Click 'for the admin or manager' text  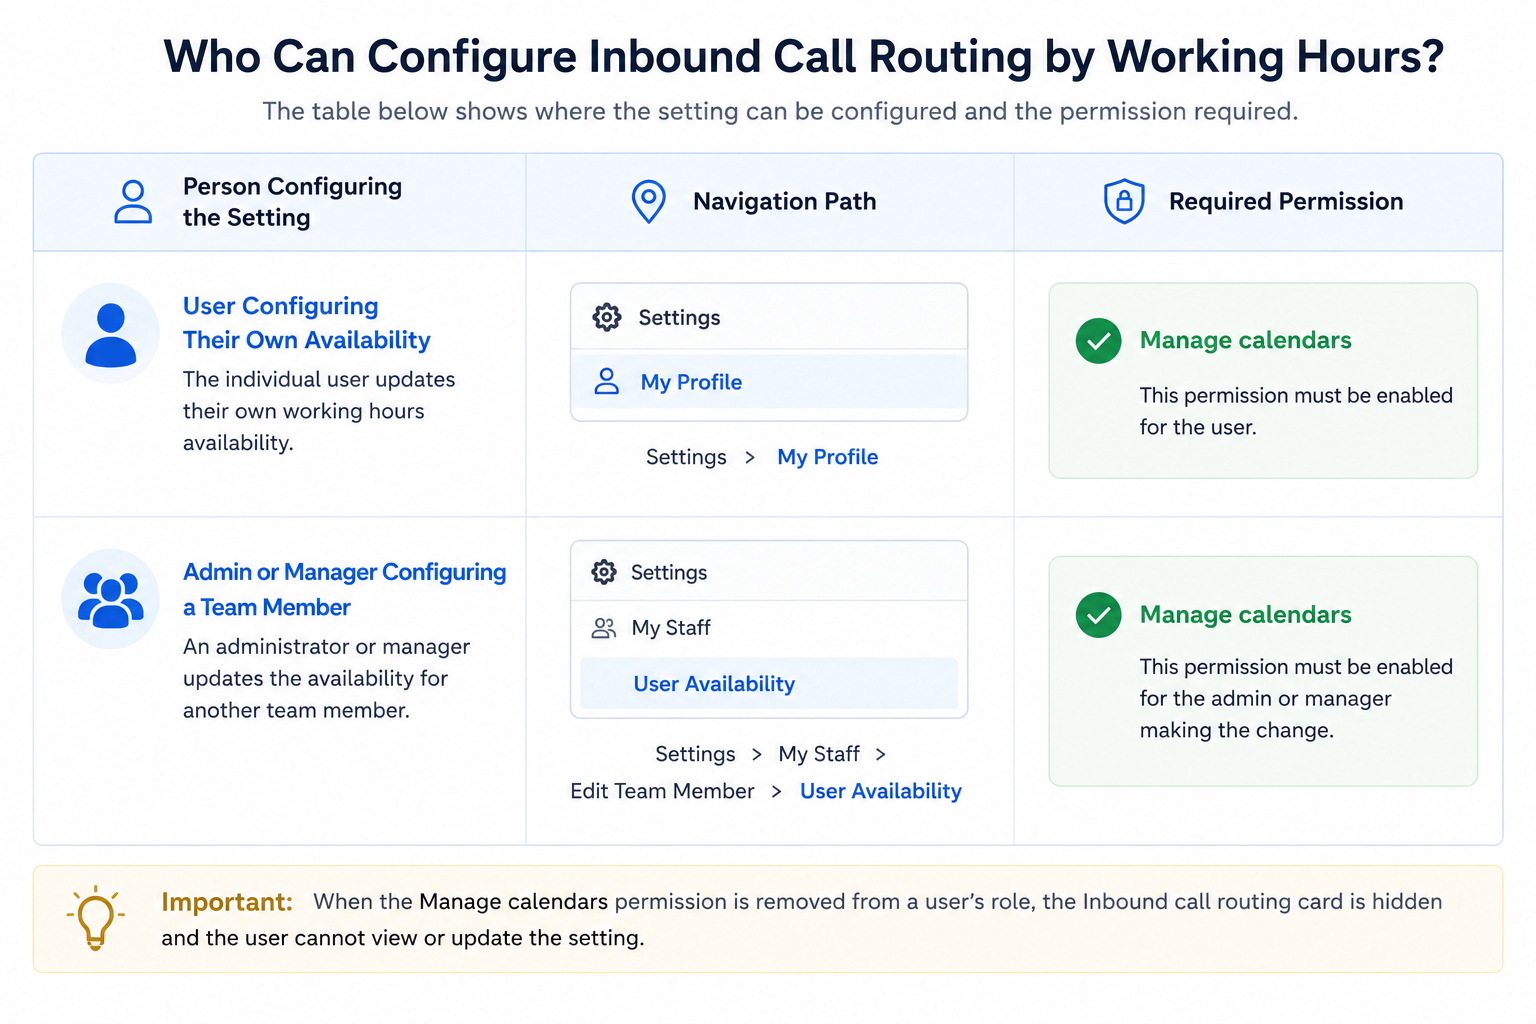click(x=1265, y=699)
